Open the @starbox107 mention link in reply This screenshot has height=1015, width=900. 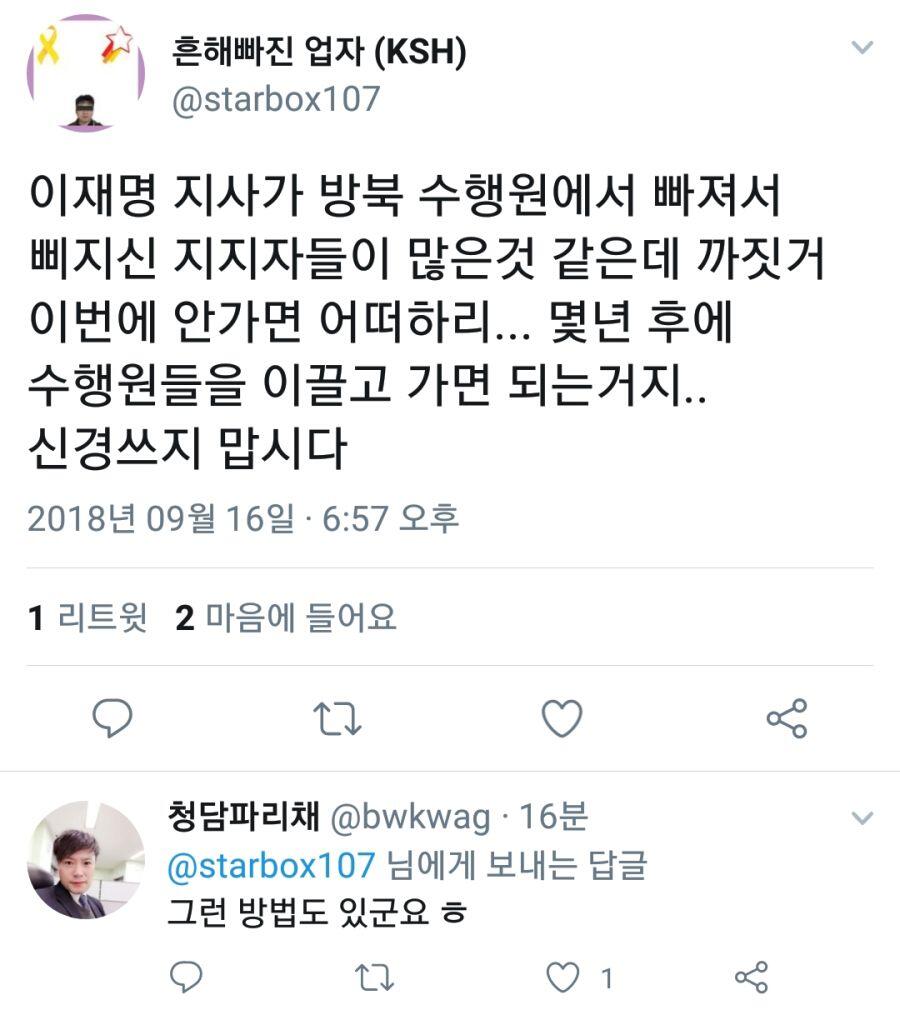(271, 865)
